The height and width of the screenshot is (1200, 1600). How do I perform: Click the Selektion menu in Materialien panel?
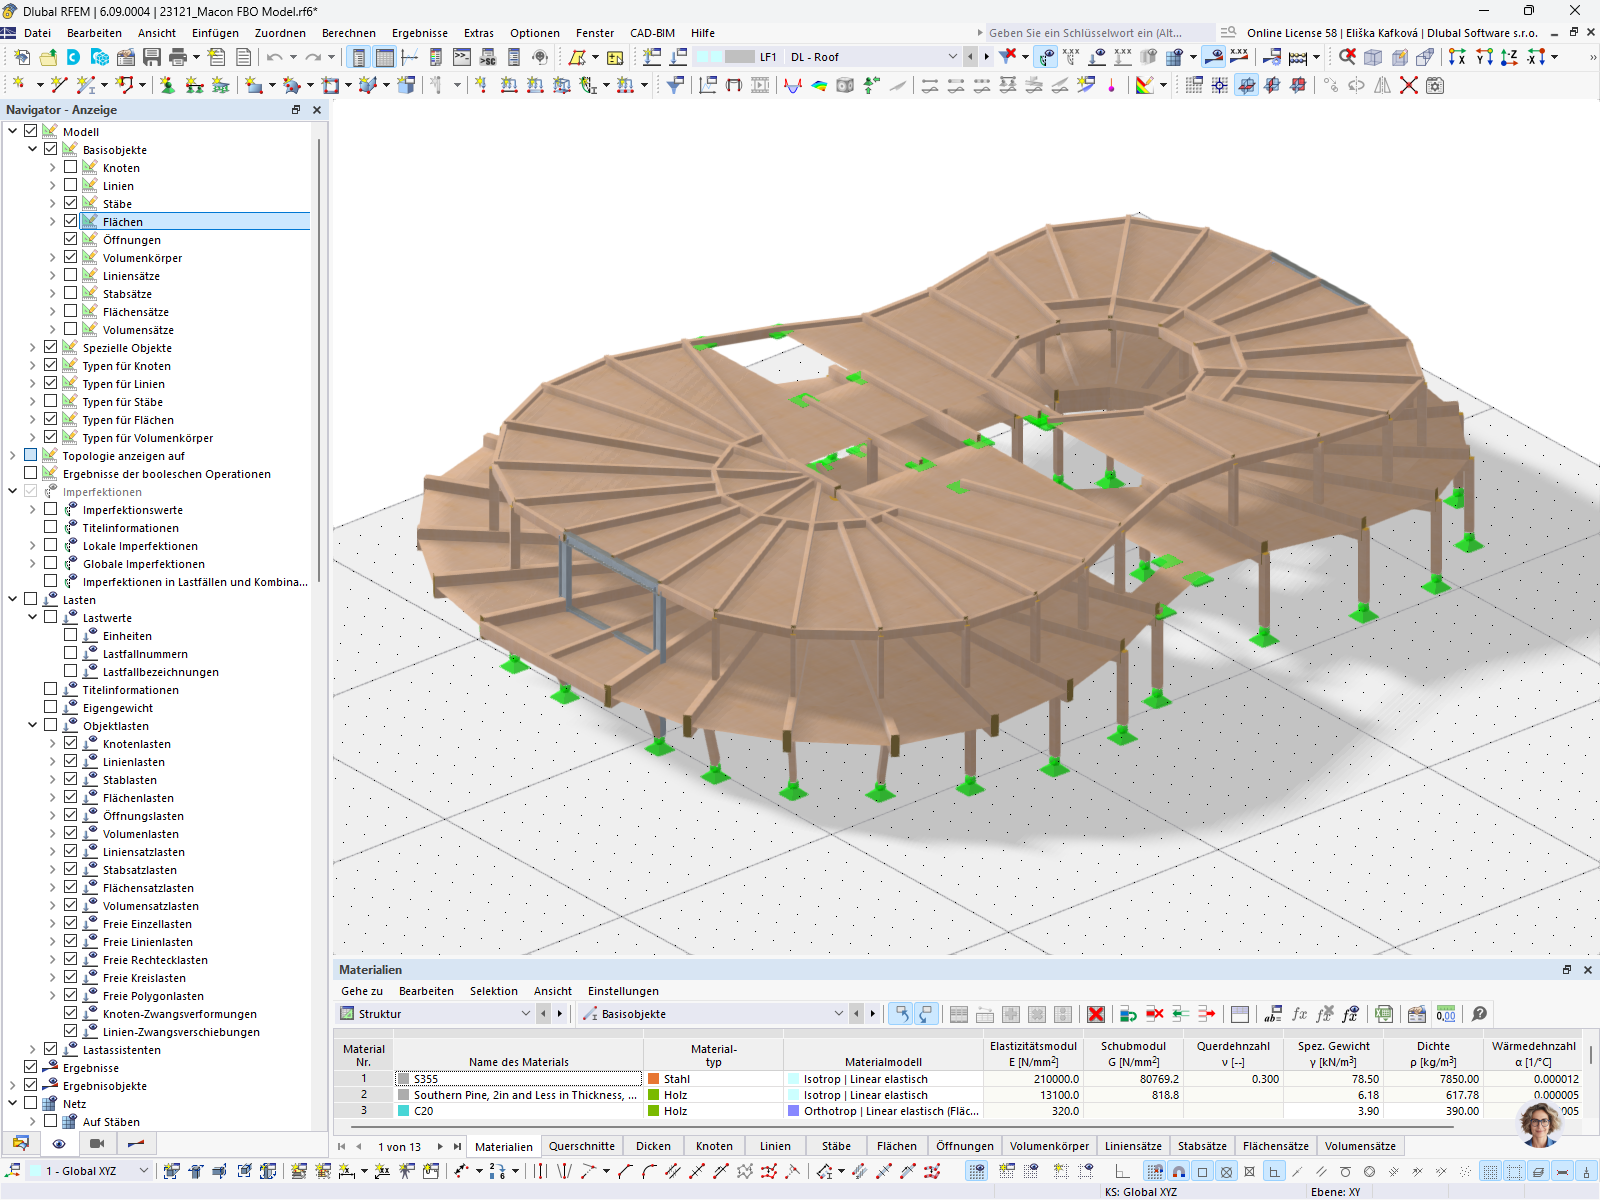(494, 991)
